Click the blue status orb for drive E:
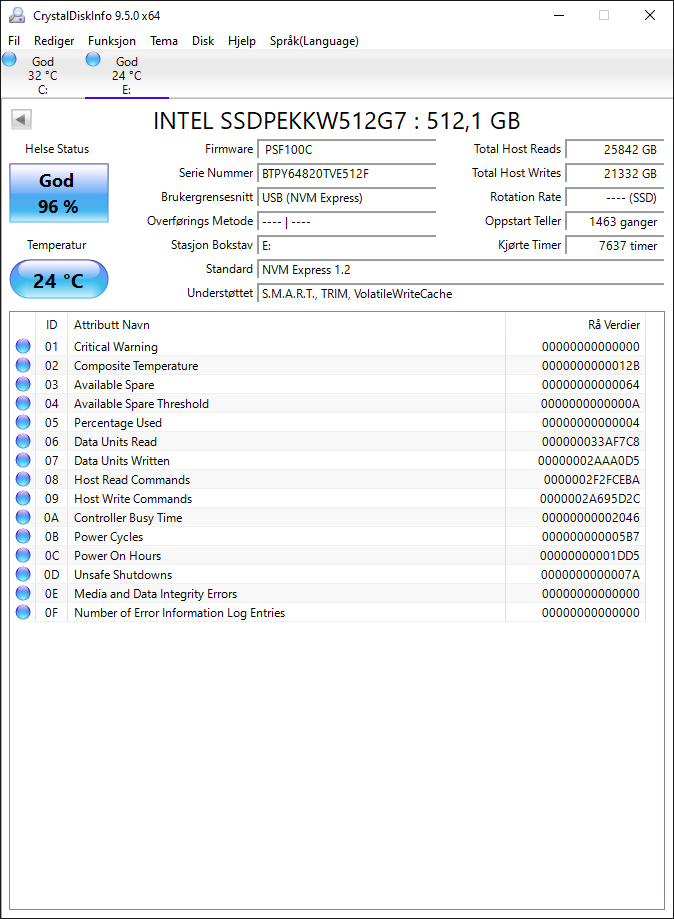Screen dimensions: 674x919 [x=93, y=59]
